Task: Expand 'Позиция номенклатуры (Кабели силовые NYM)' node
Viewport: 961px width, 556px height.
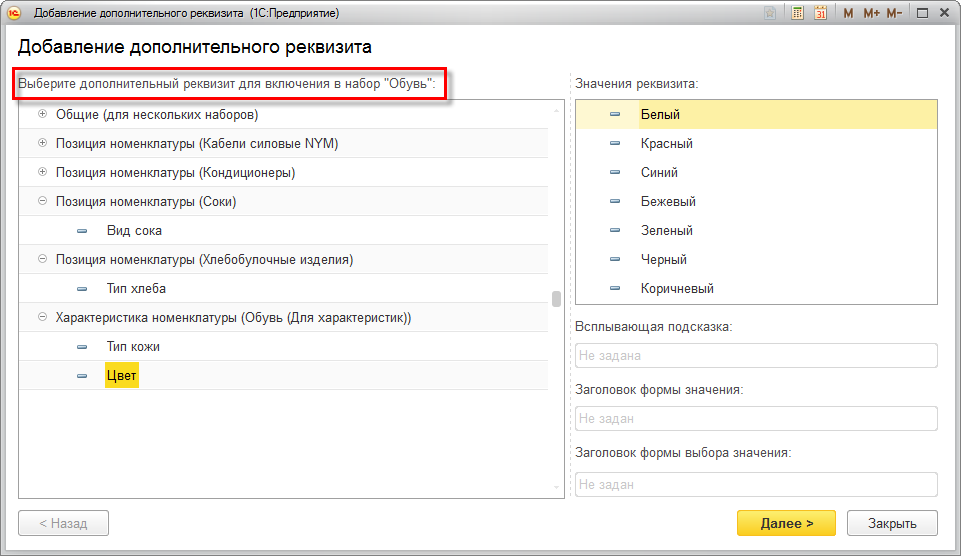Action: (x=42, y=144)
